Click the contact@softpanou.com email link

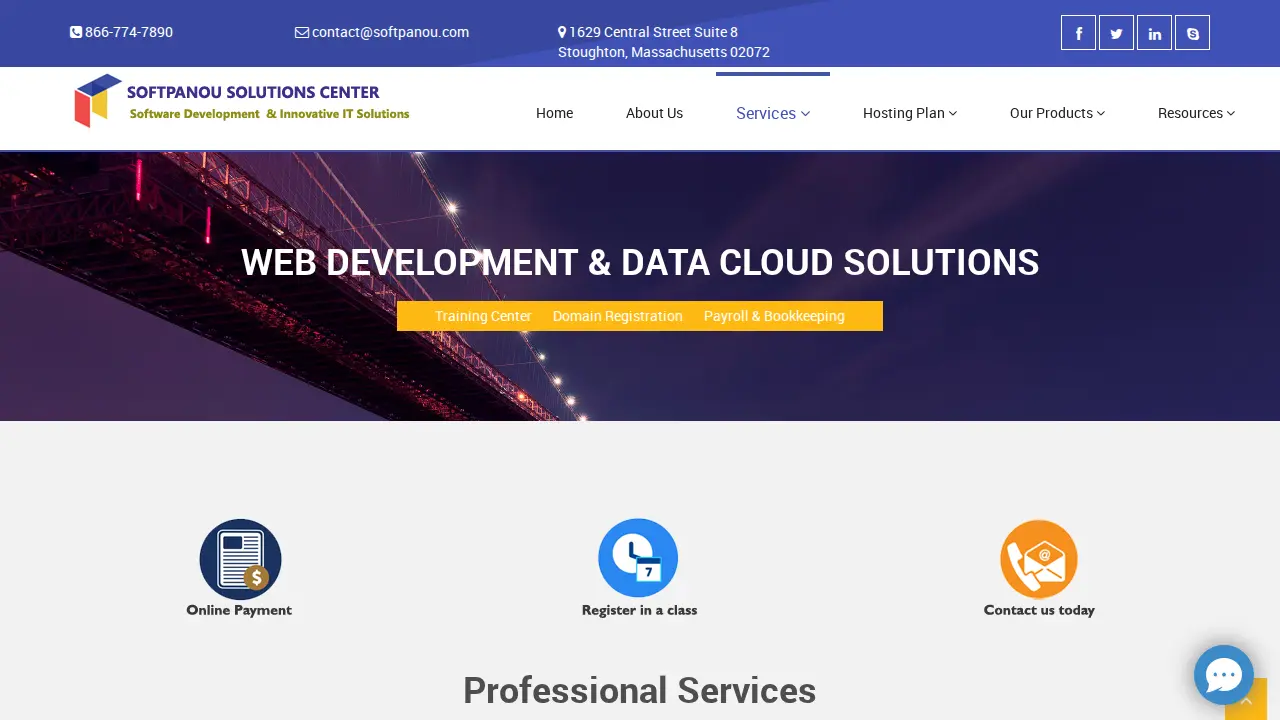[390, 32]
